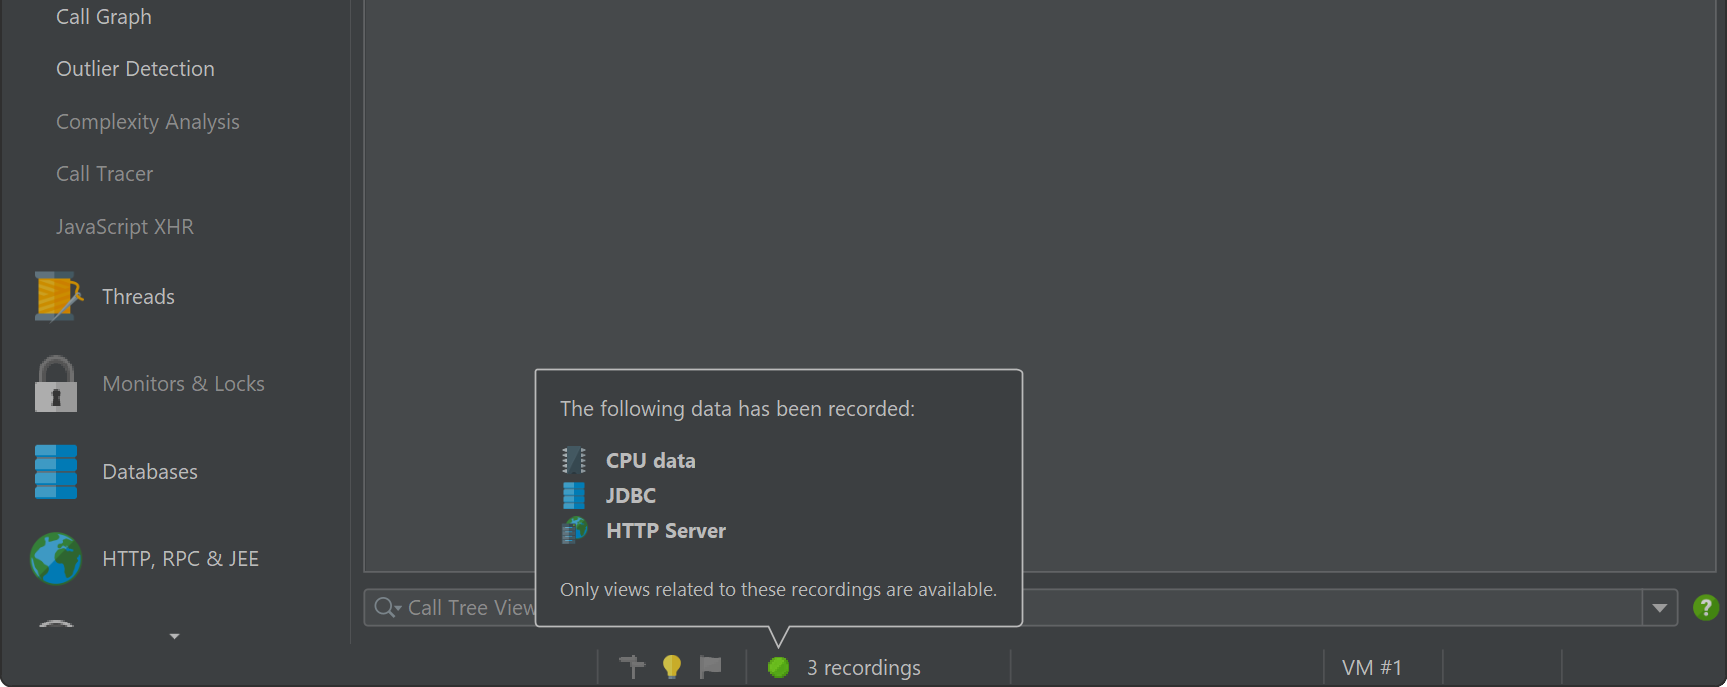Click the green recording status indicator
The width and height of the screenshot is (1727, 687).
tap(778, 667)
